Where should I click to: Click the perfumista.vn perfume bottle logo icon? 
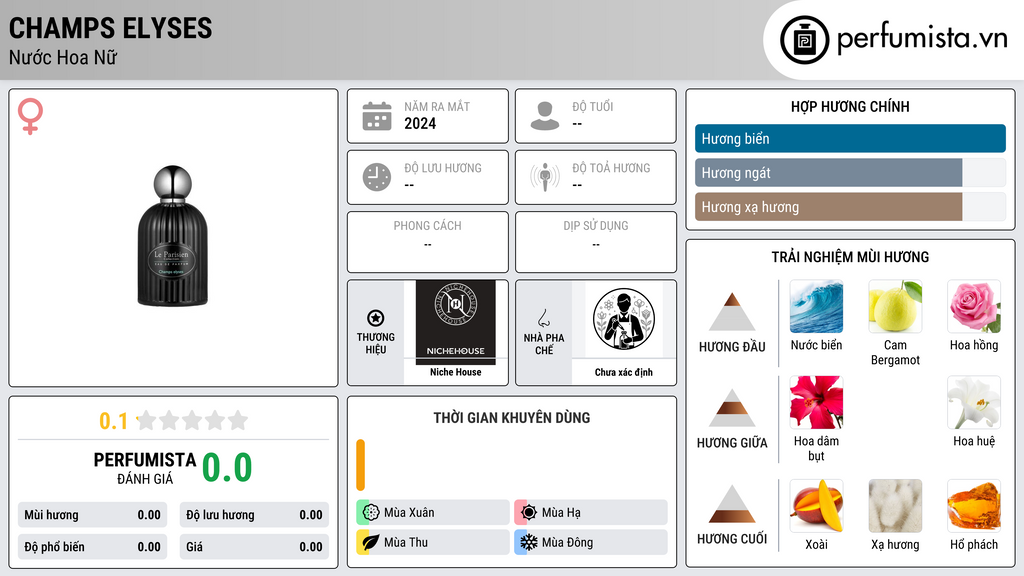(804, 40)
